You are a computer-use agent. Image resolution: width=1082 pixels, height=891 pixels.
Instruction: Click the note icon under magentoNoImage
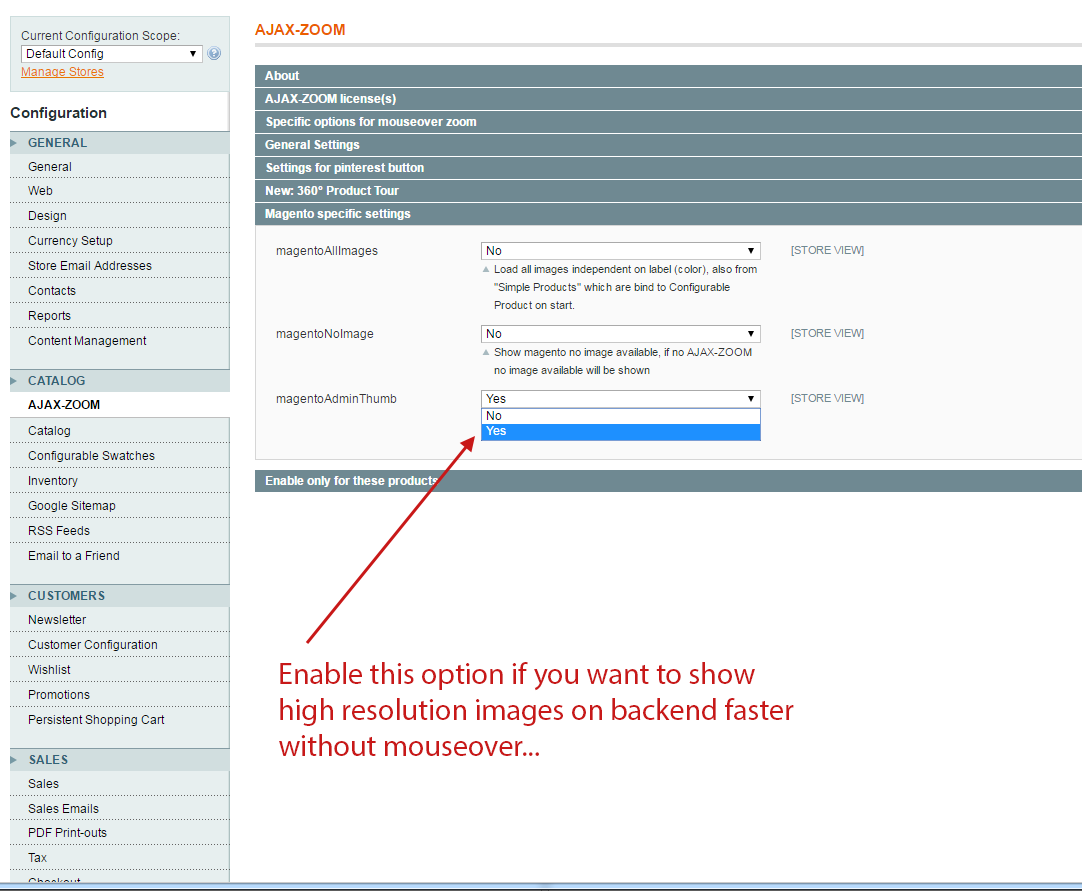(x=486, y=352)
